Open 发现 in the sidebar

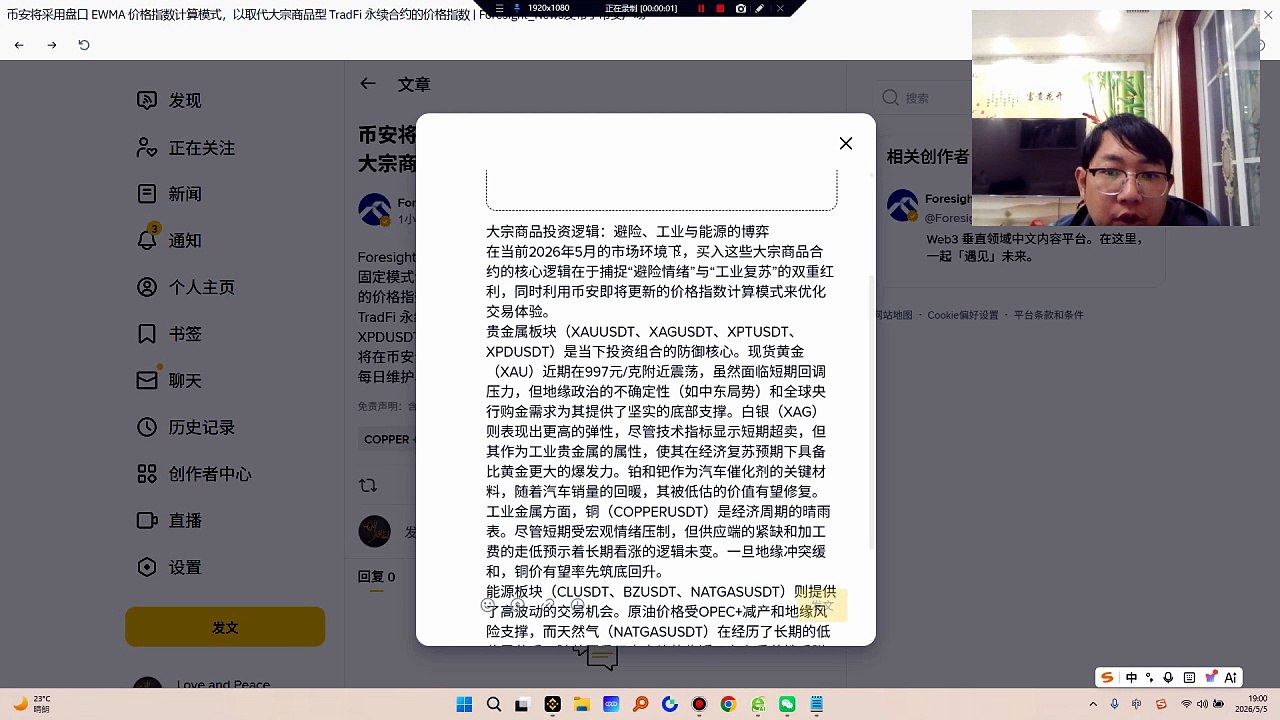pyautogui.click(x=169, y=100)
